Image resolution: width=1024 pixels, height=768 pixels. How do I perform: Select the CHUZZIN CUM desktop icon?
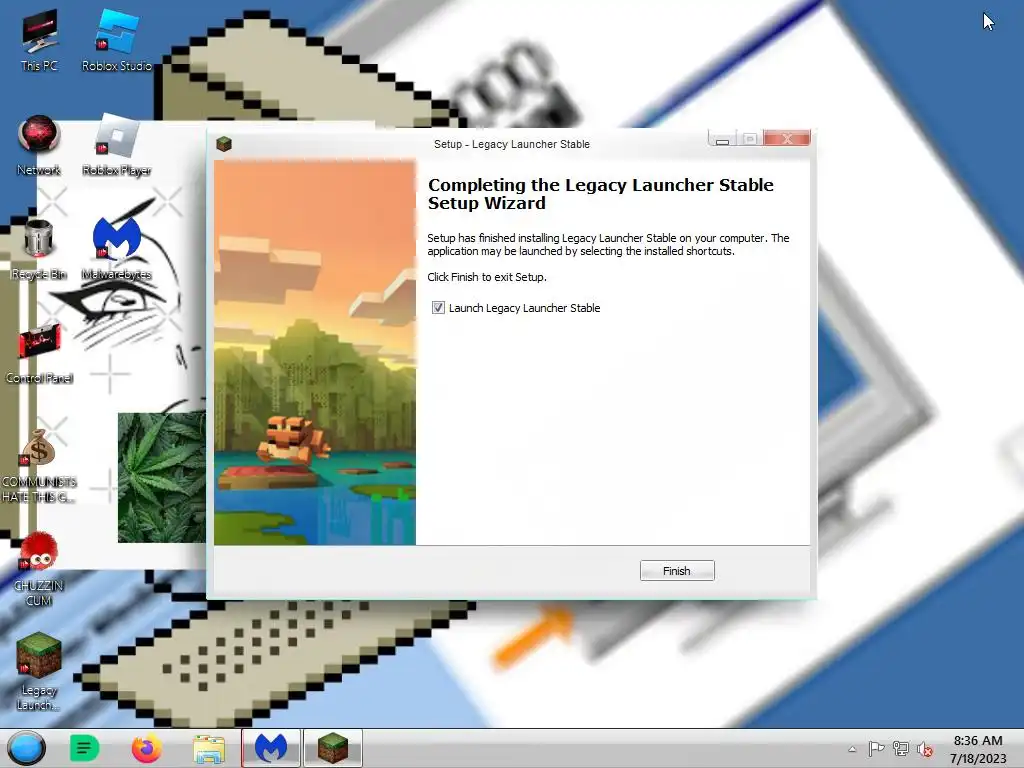point(39,570)
